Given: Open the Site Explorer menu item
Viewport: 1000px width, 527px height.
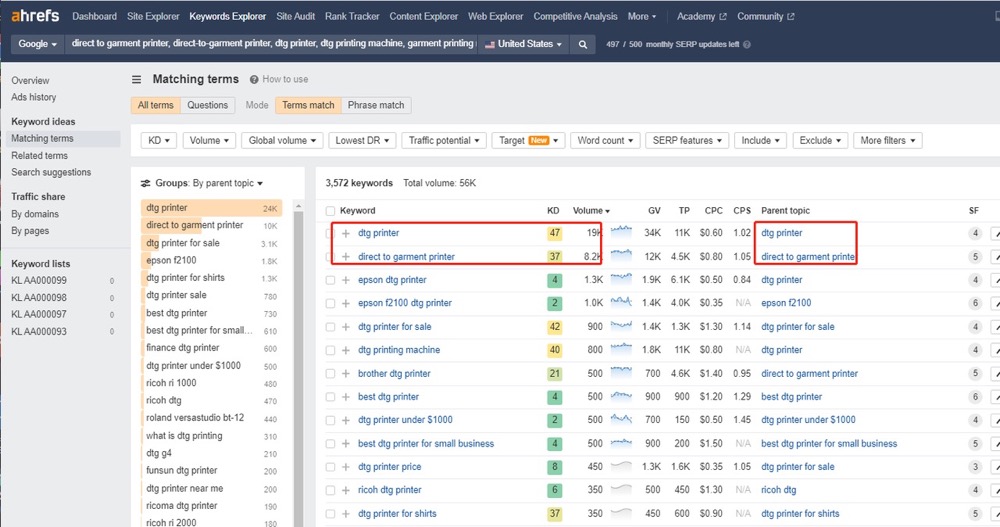Looking at the screenshot, I should pyautogui.click(x=153, y=17).
